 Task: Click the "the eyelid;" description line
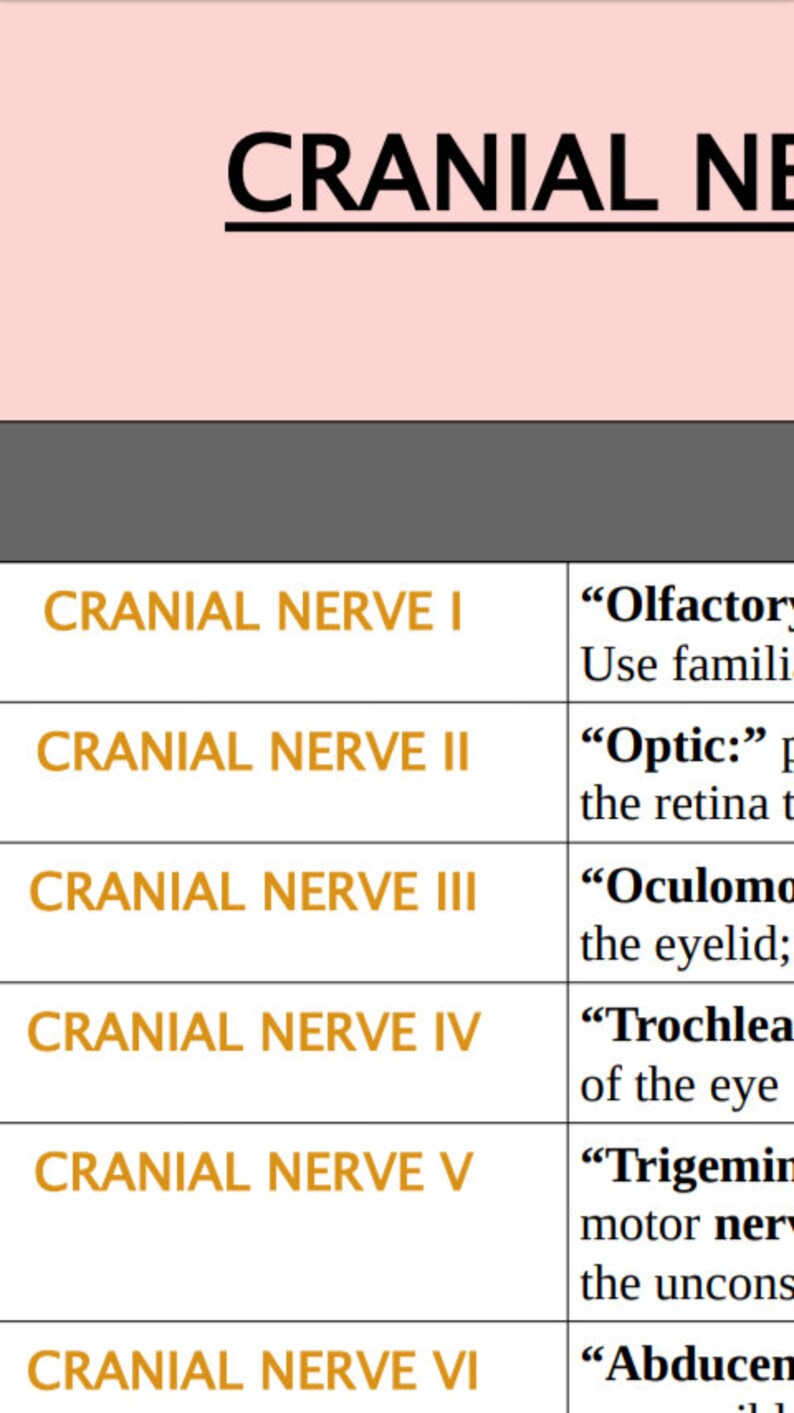click(x=686, y=945)
